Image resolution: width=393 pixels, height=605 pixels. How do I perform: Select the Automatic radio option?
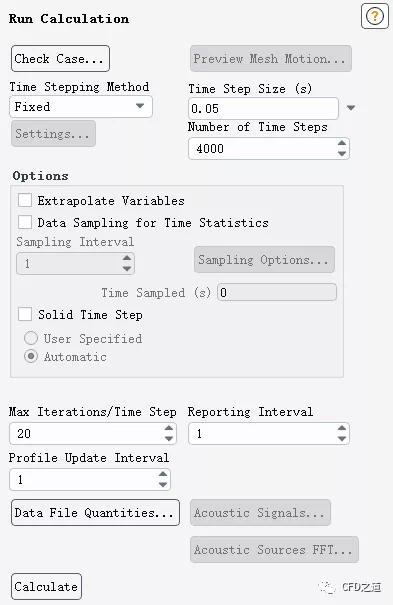click(x=31, y=356)
